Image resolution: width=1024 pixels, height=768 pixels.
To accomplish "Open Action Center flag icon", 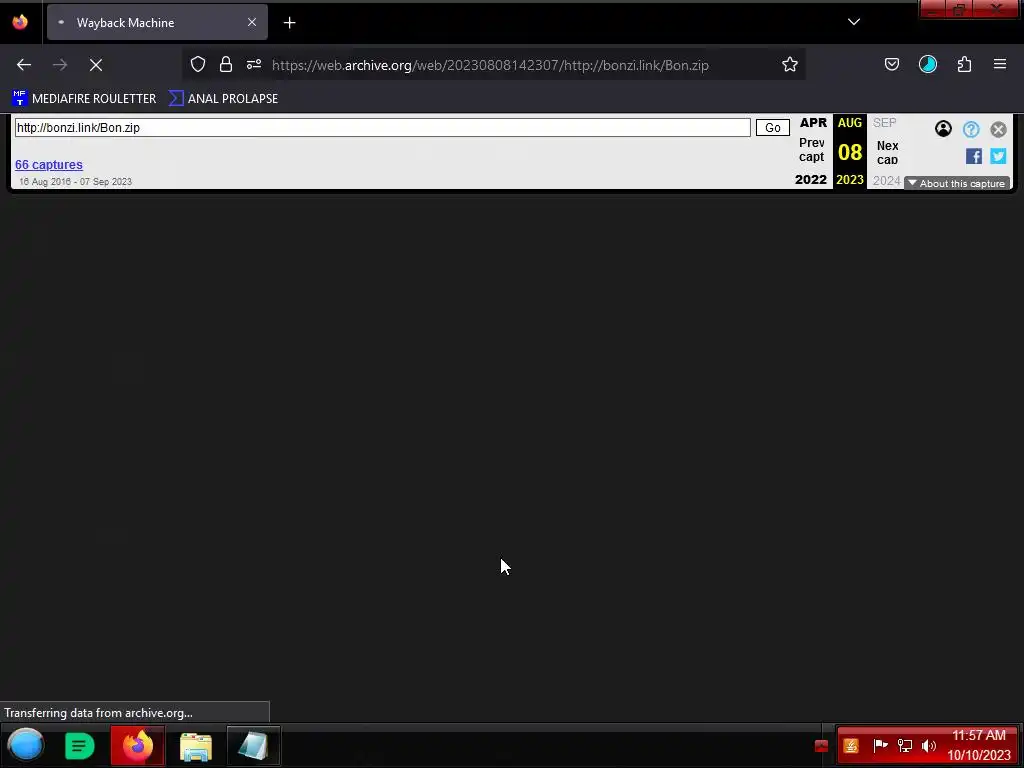I will (x=880, y=745).
